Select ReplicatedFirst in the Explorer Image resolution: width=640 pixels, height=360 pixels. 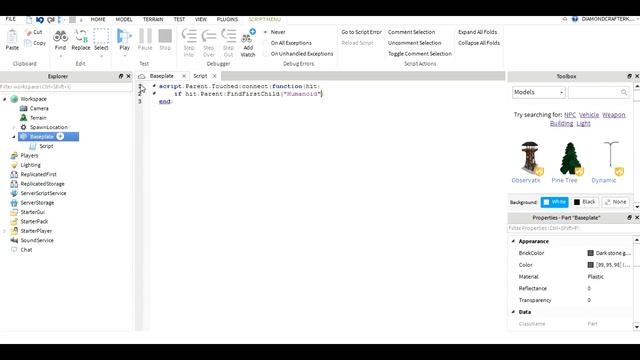[x=39, y=174]
